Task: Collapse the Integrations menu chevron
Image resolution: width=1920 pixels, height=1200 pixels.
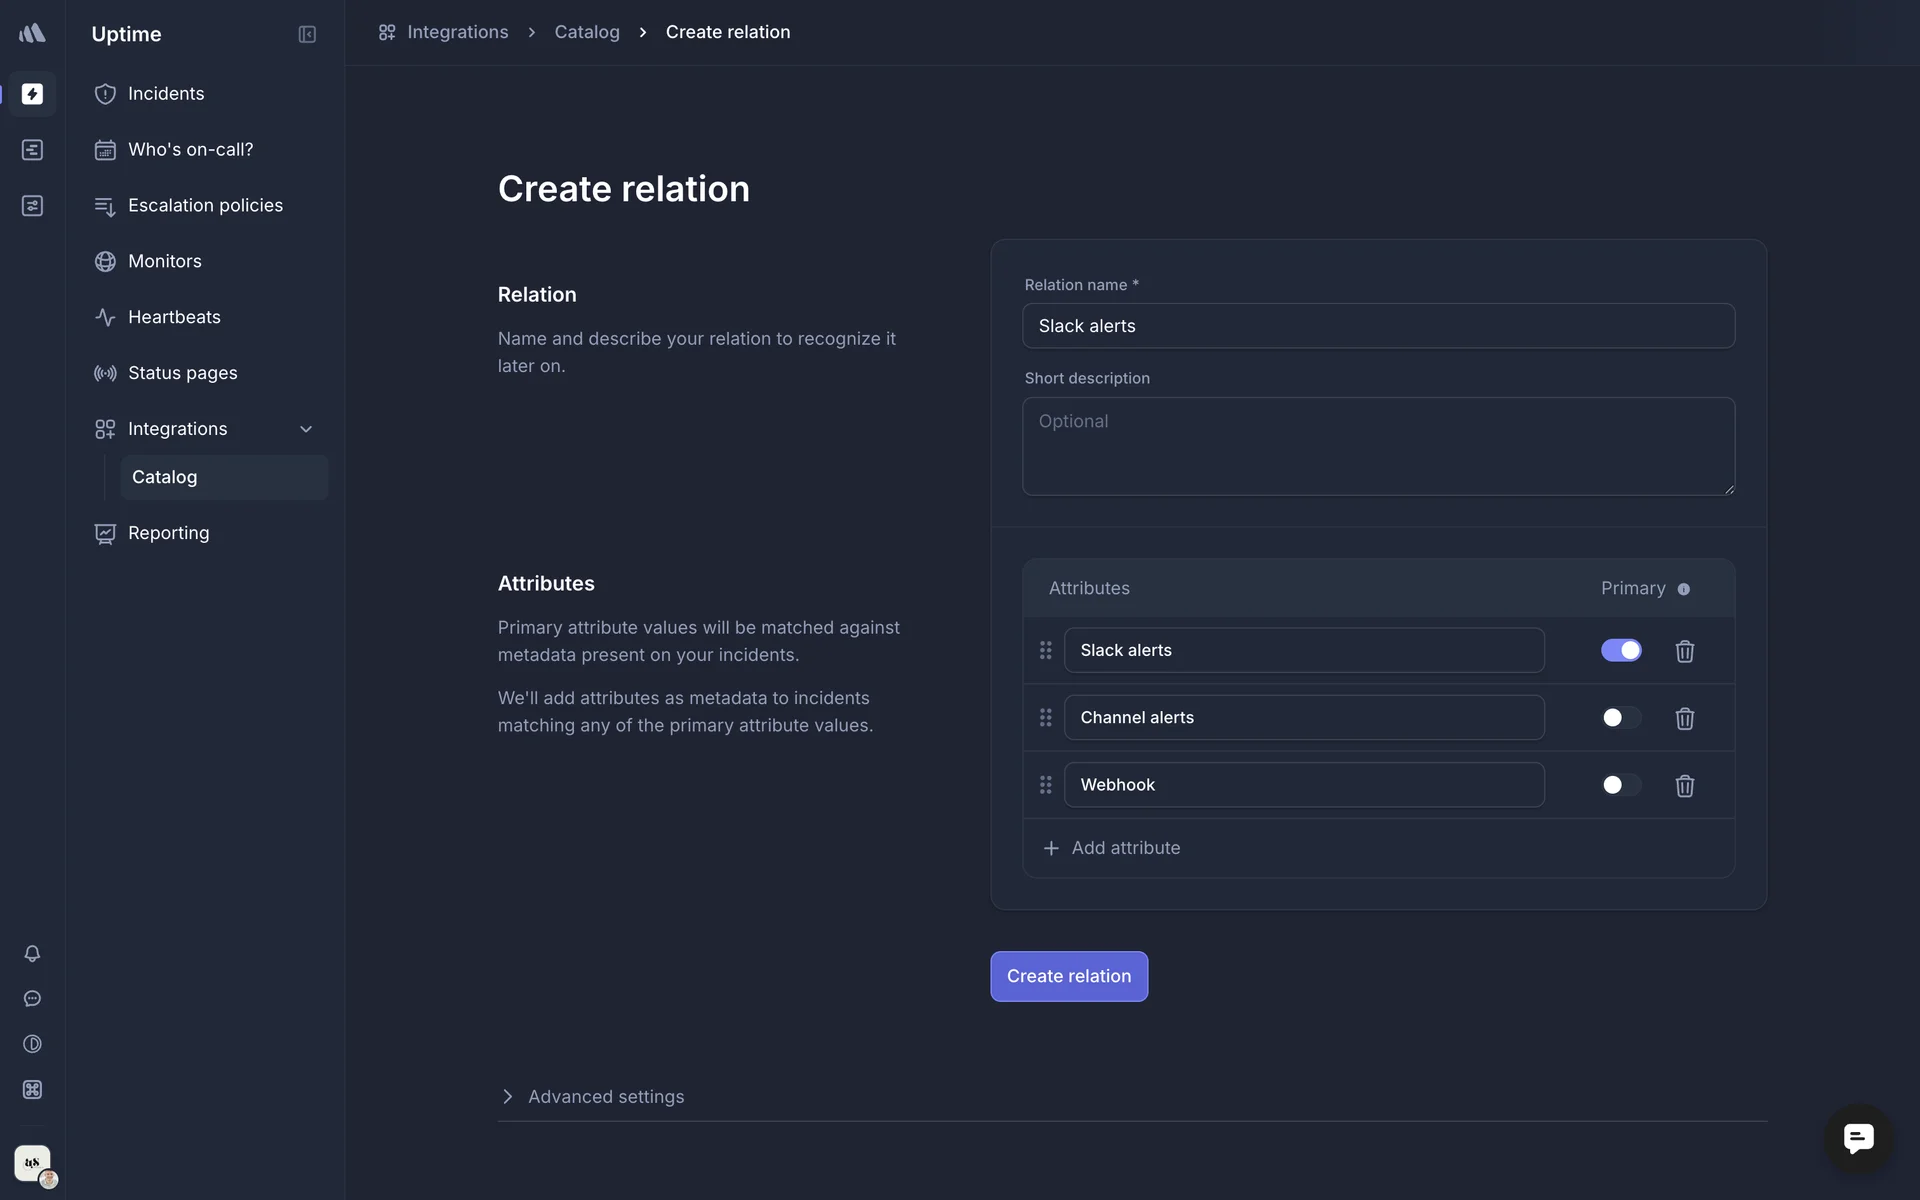Action: 306,429
